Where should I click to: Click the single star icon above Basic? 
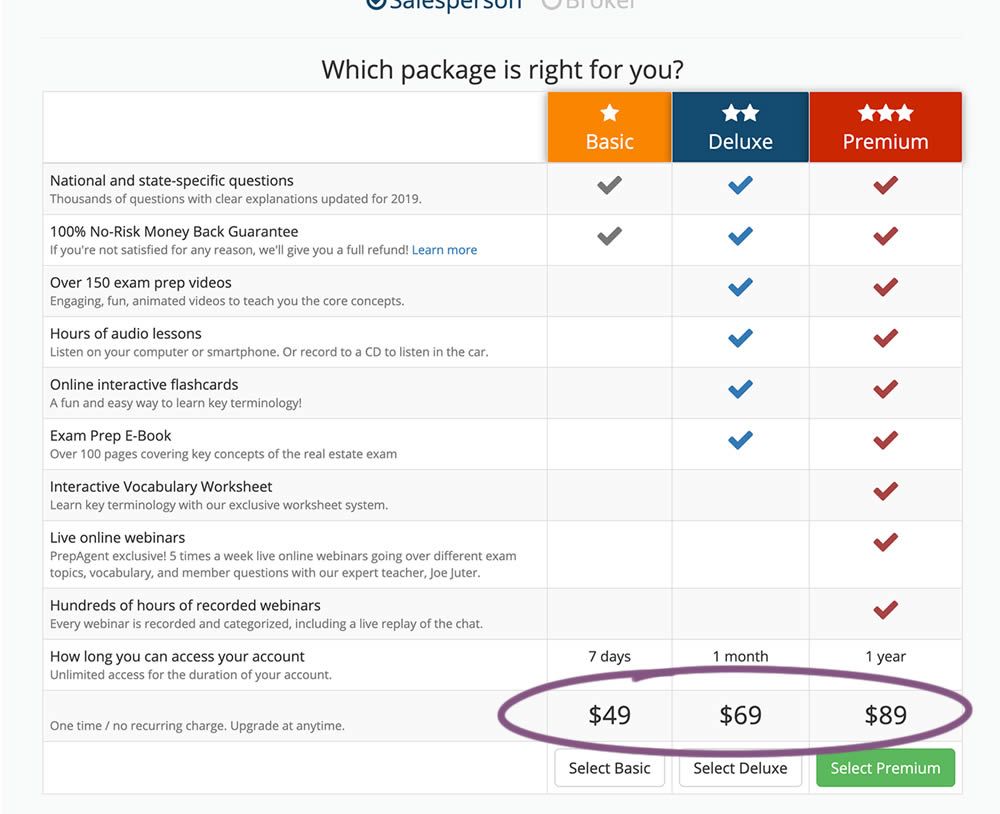(x=609, y=113)
